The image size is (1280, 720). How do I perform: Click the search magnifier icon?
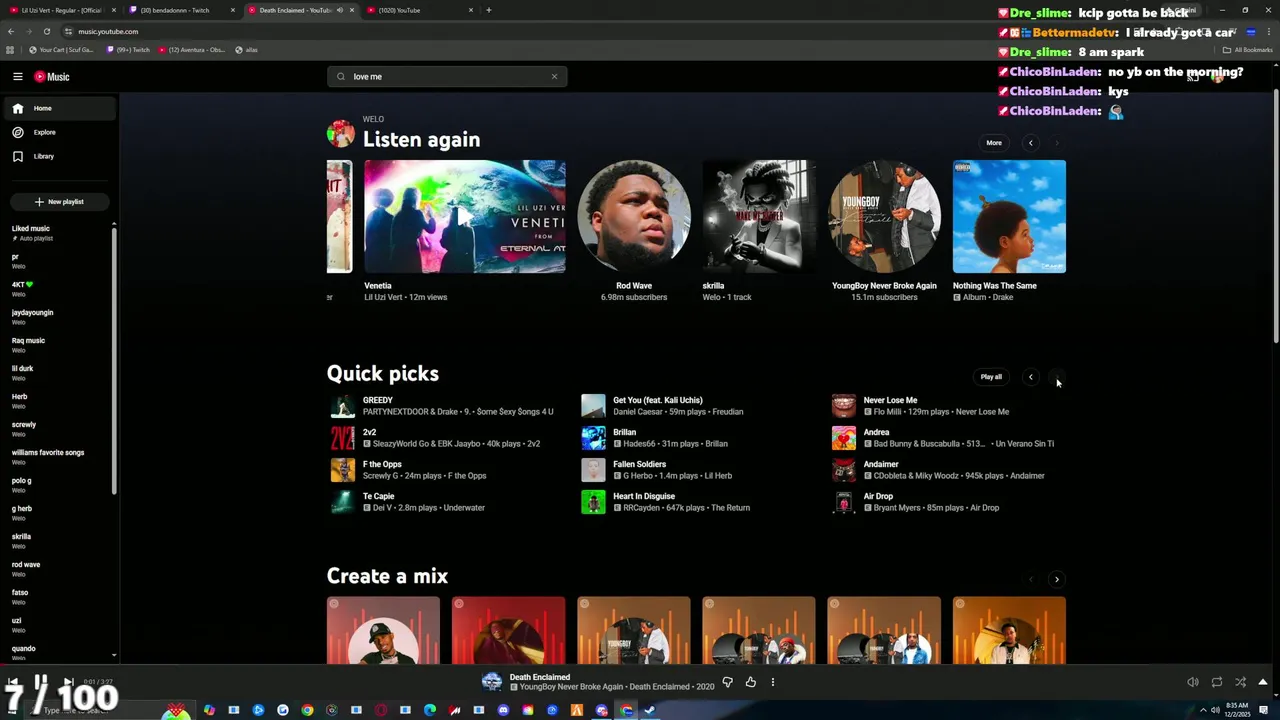click(340, 76)
